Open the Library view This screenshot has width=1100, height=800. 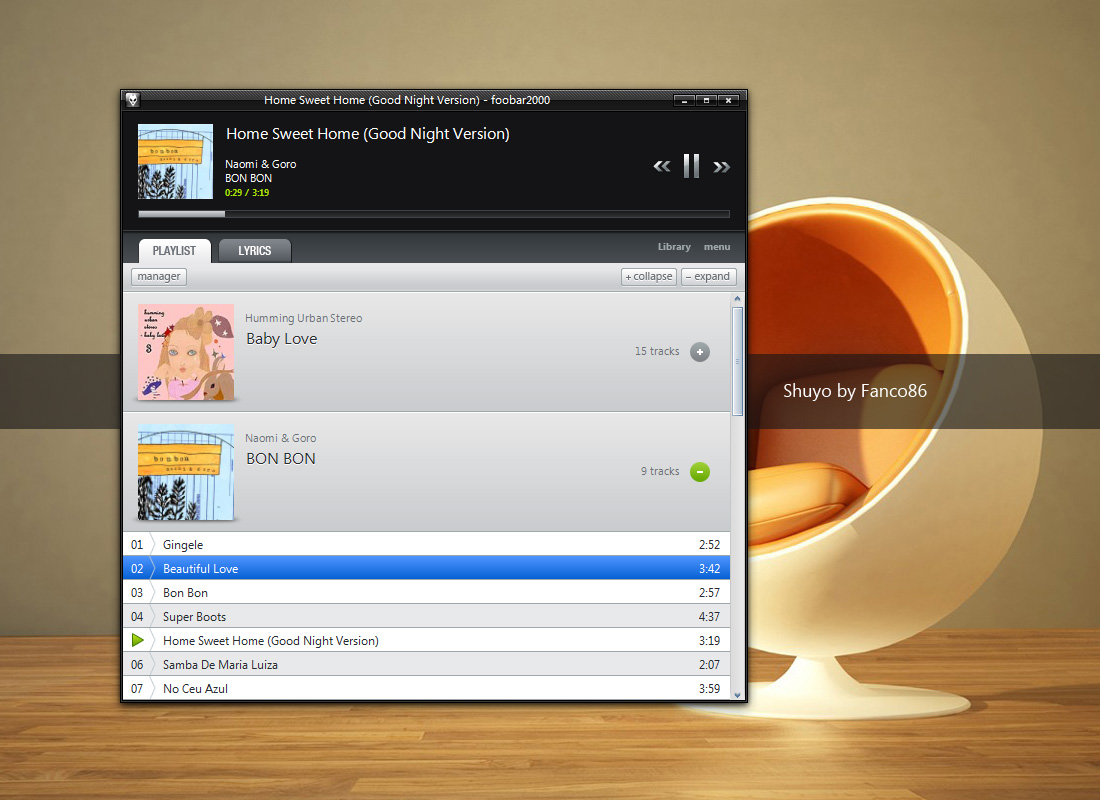click(x=674, y=247)
